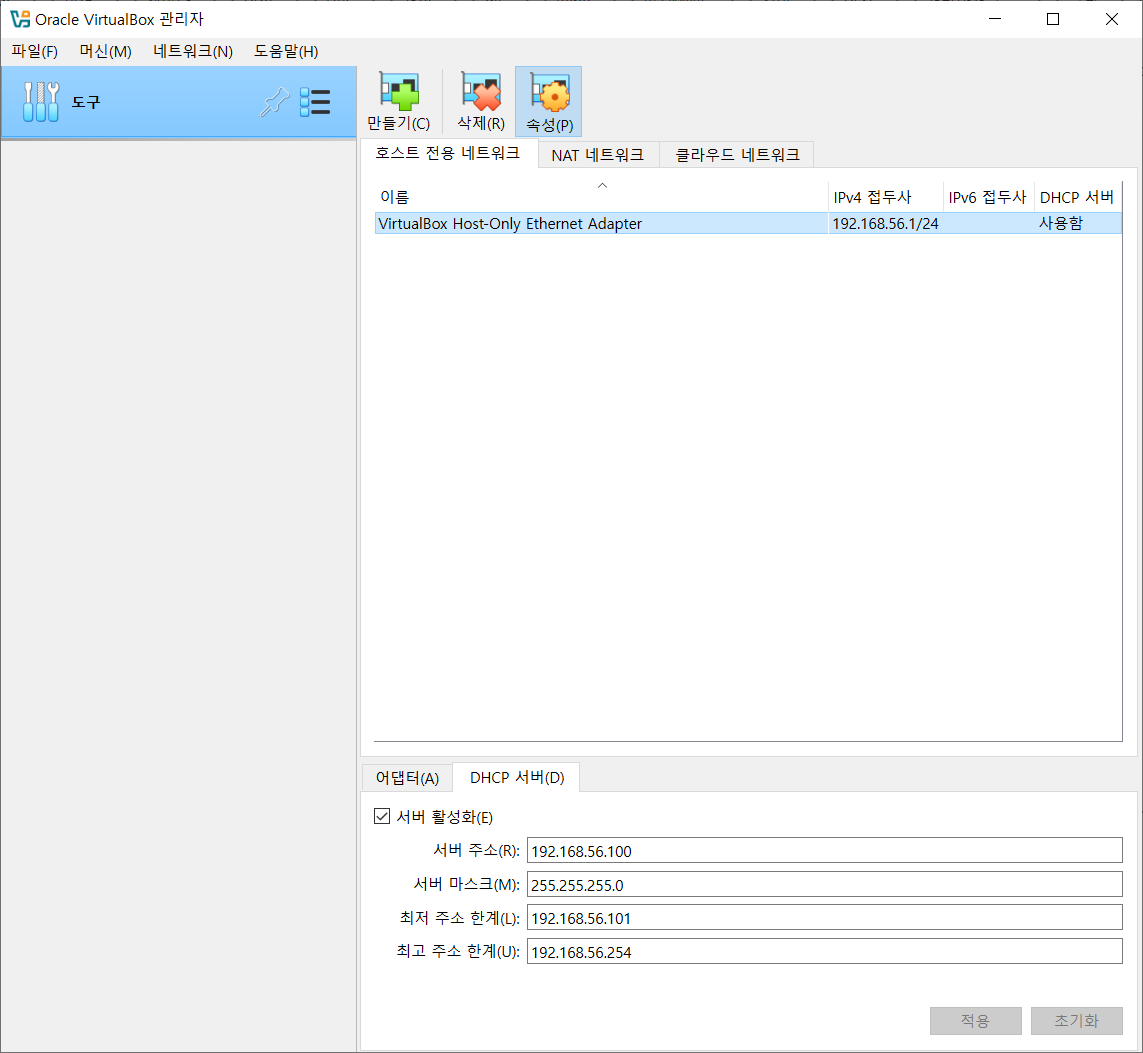
Task: Minimize the VirtualBox window
Action: [995, 19]
